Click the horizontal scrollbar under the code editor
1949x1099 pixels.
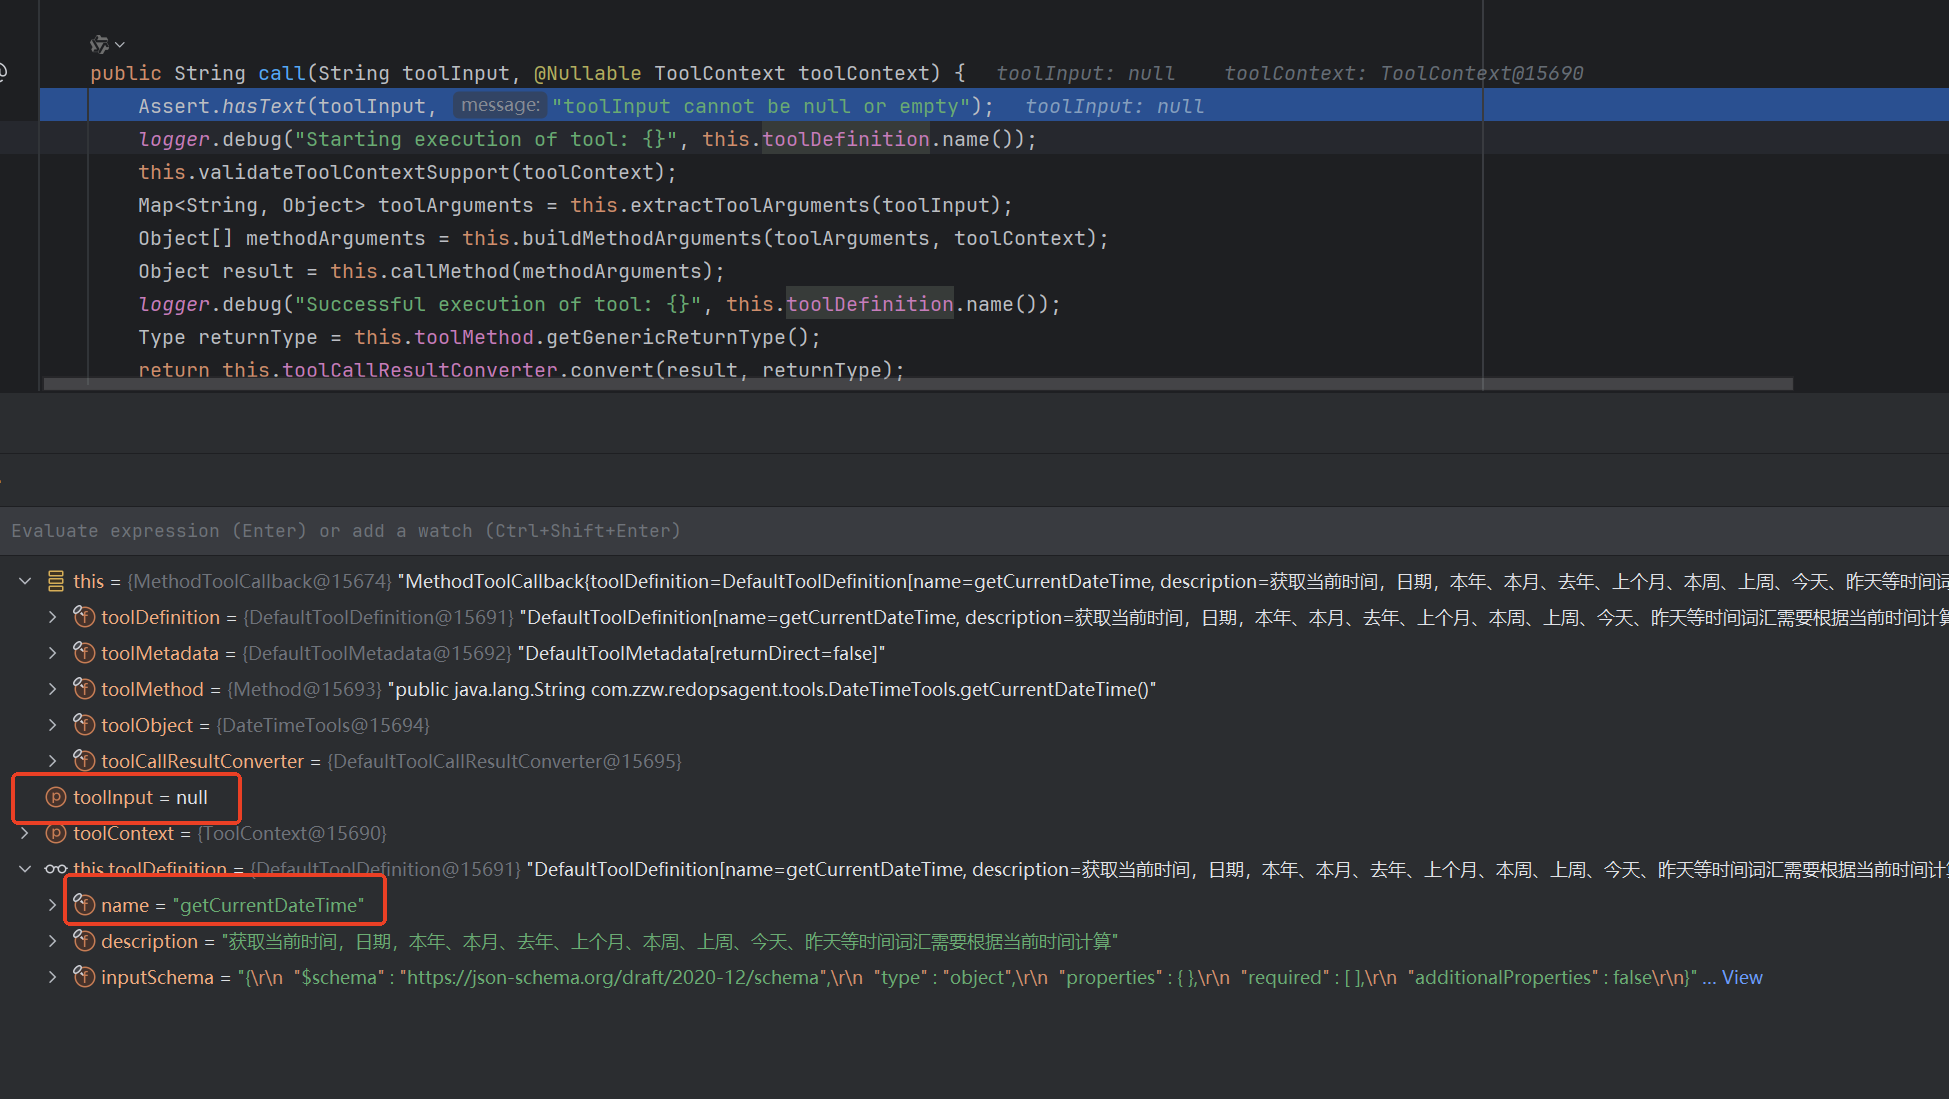tap(918, 384)
